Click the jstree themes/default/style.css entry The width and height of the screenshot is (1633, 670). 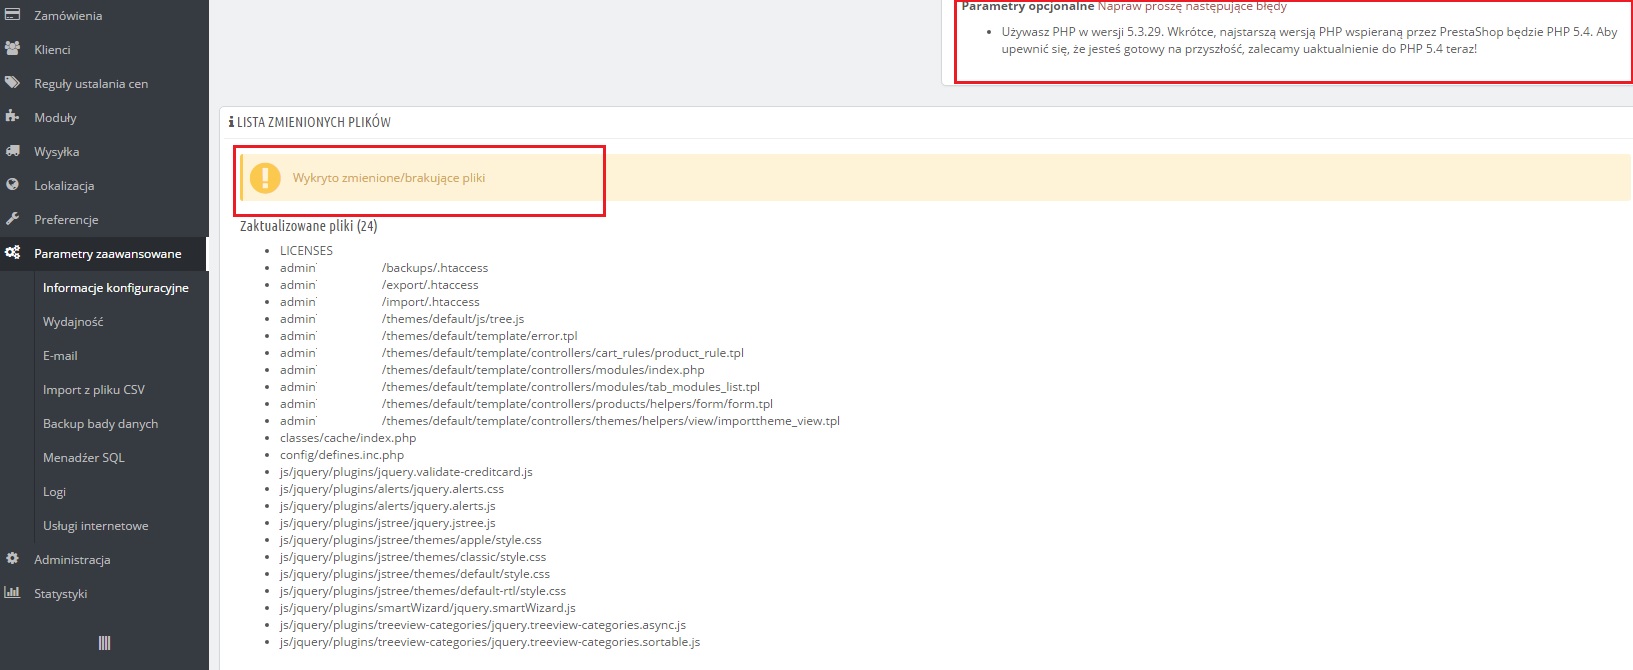click(415, 574)
